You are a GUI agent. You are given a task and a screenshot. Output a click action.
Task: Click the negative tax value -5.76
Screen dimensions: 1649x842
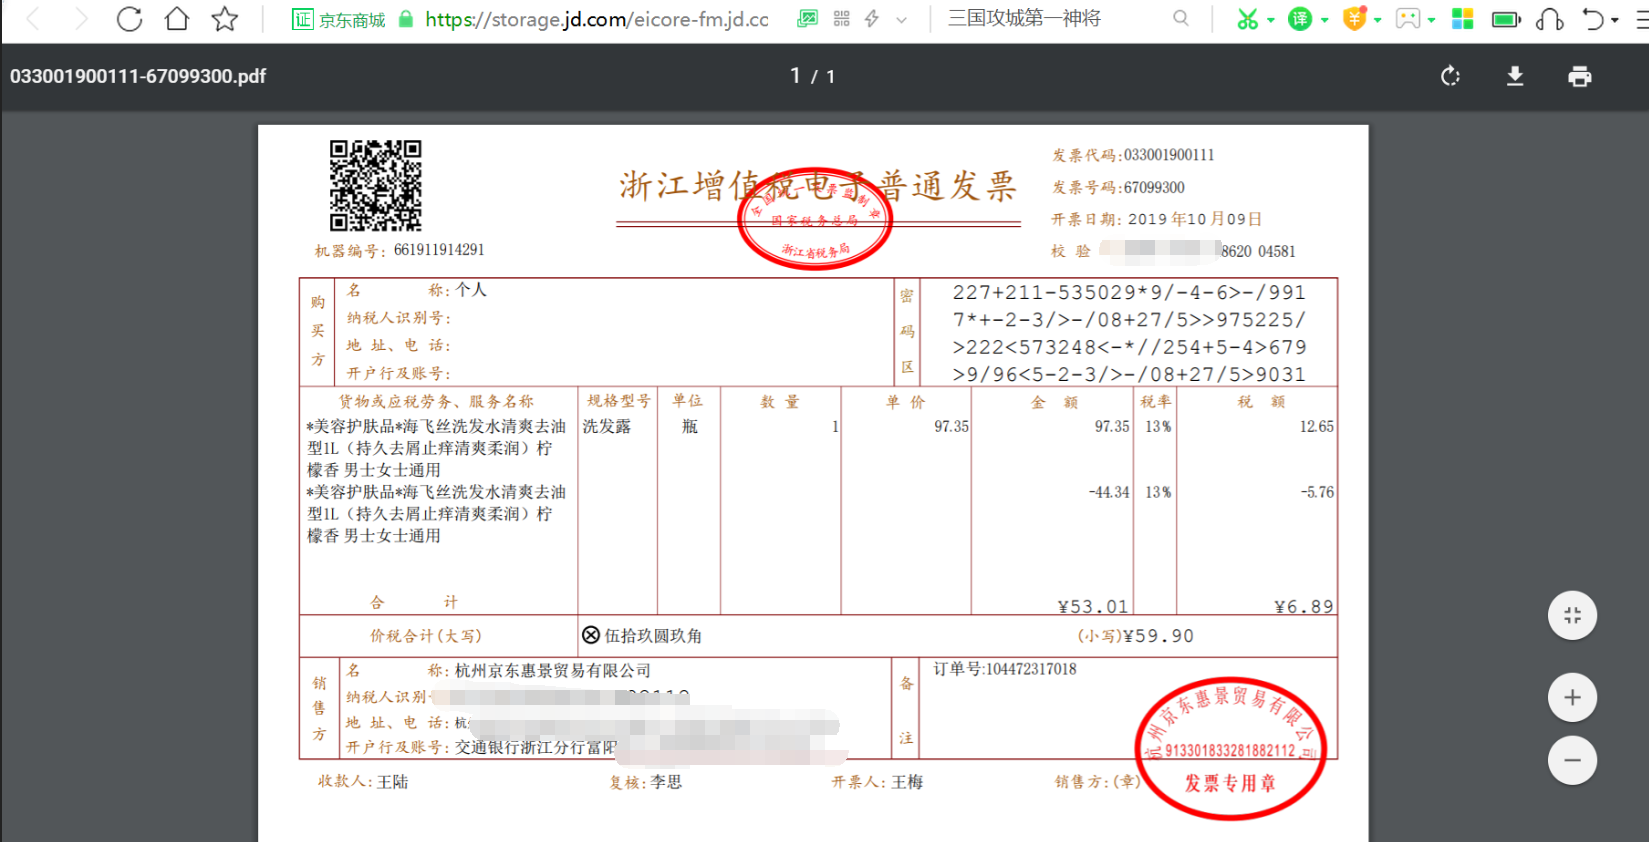(x=1317, y=493)
